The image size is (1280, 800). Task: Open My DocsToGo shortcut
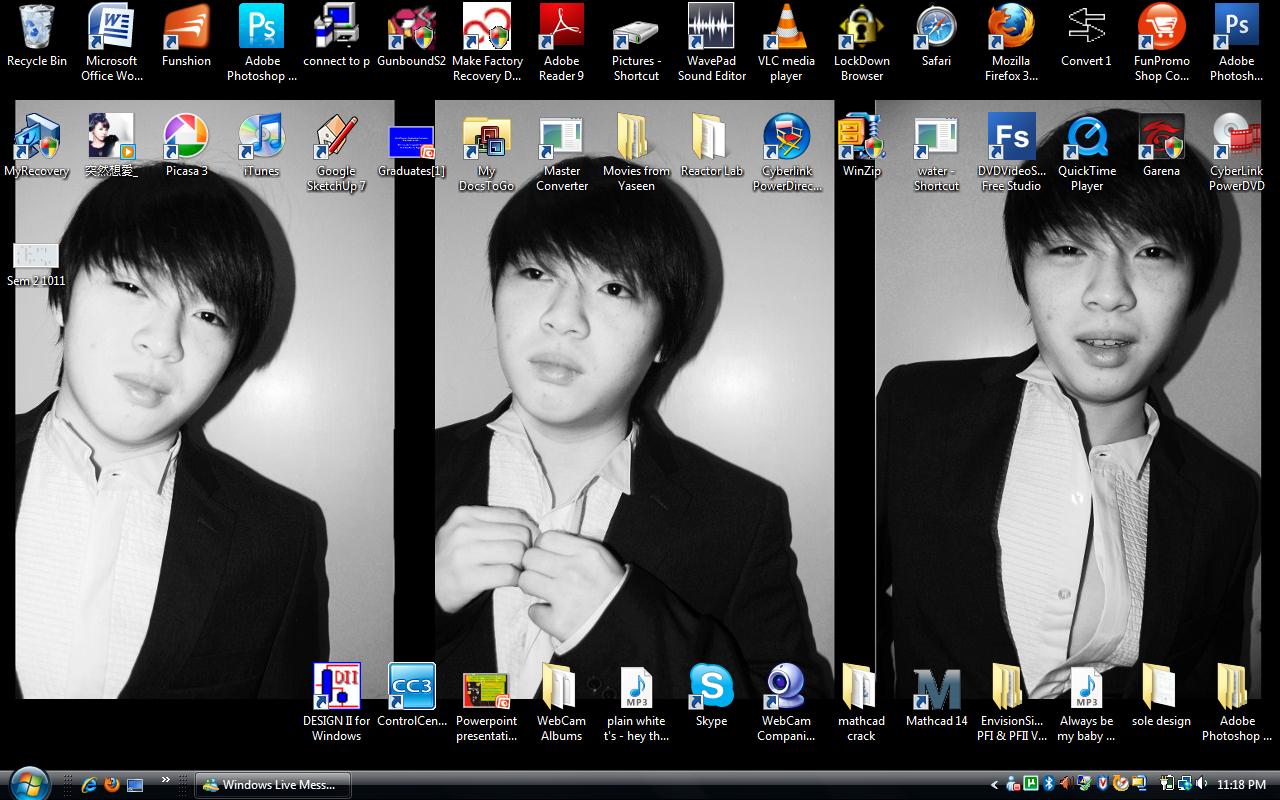(x=486, y=153)
